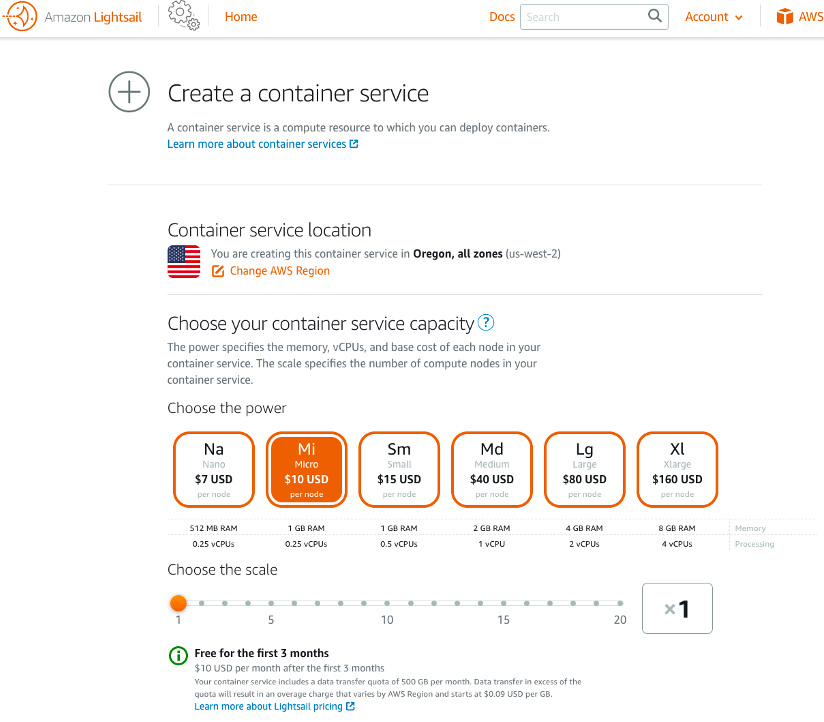
Task: Select the Medium $40 power option
Action: pos(491,469)
